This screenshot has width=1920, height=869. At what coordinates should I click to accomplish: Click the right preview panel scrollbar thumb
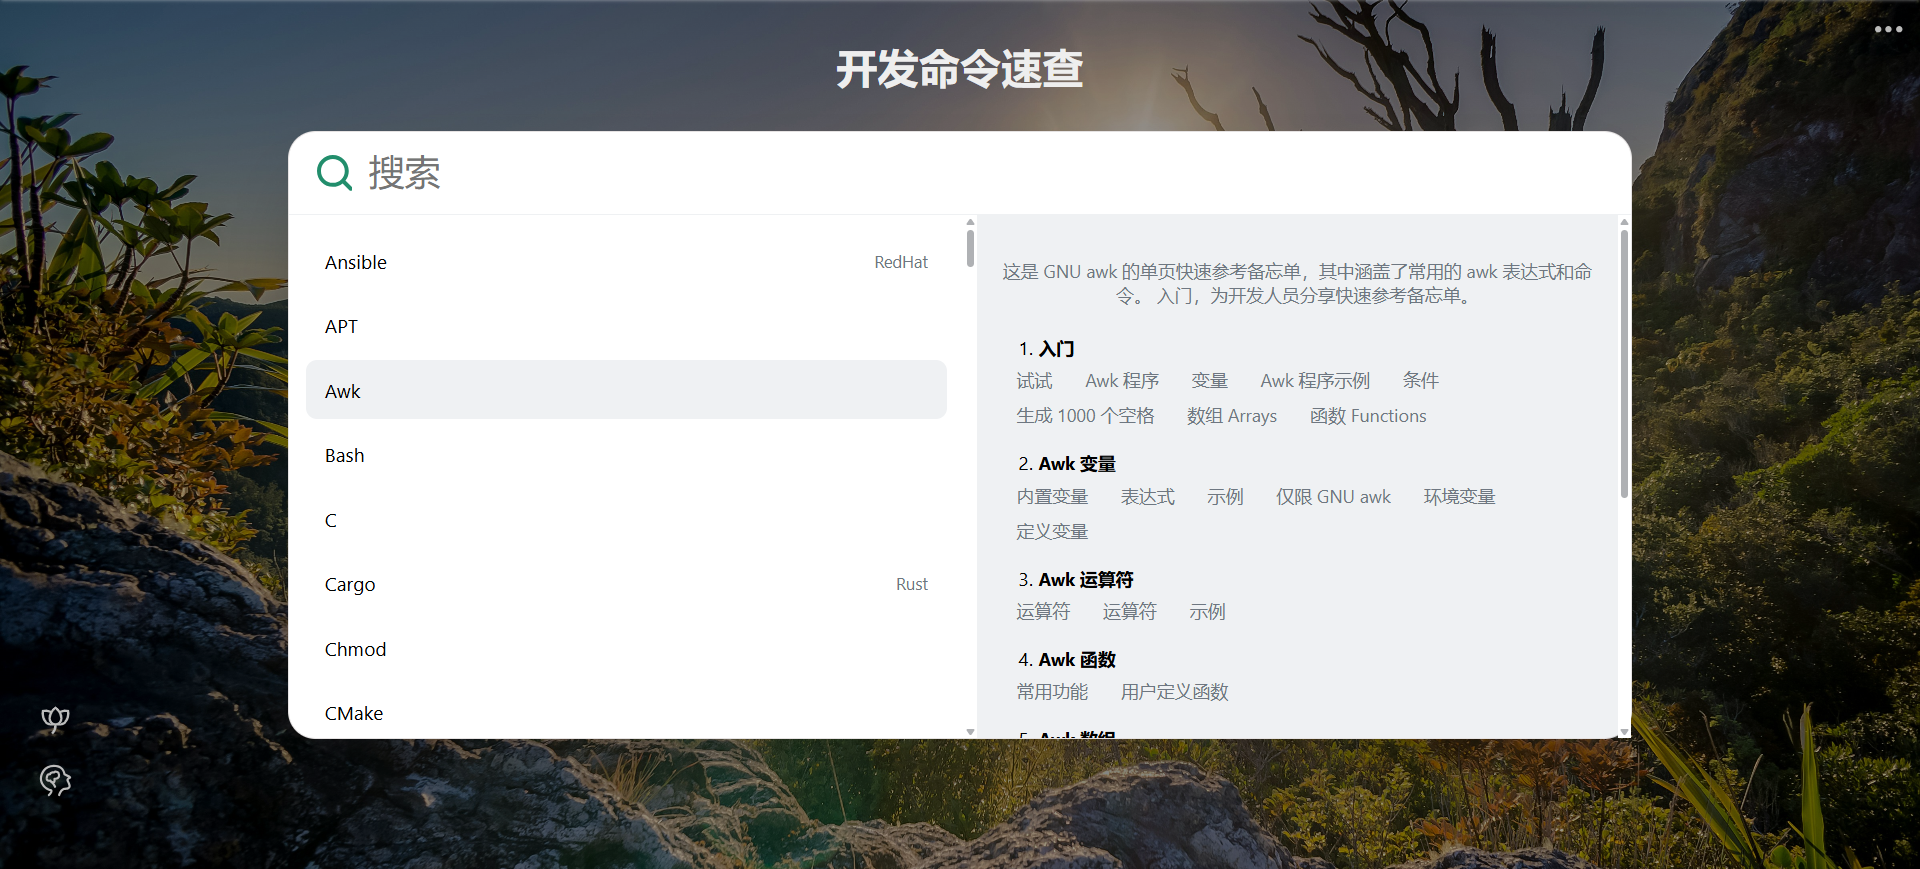[1624, 364]
